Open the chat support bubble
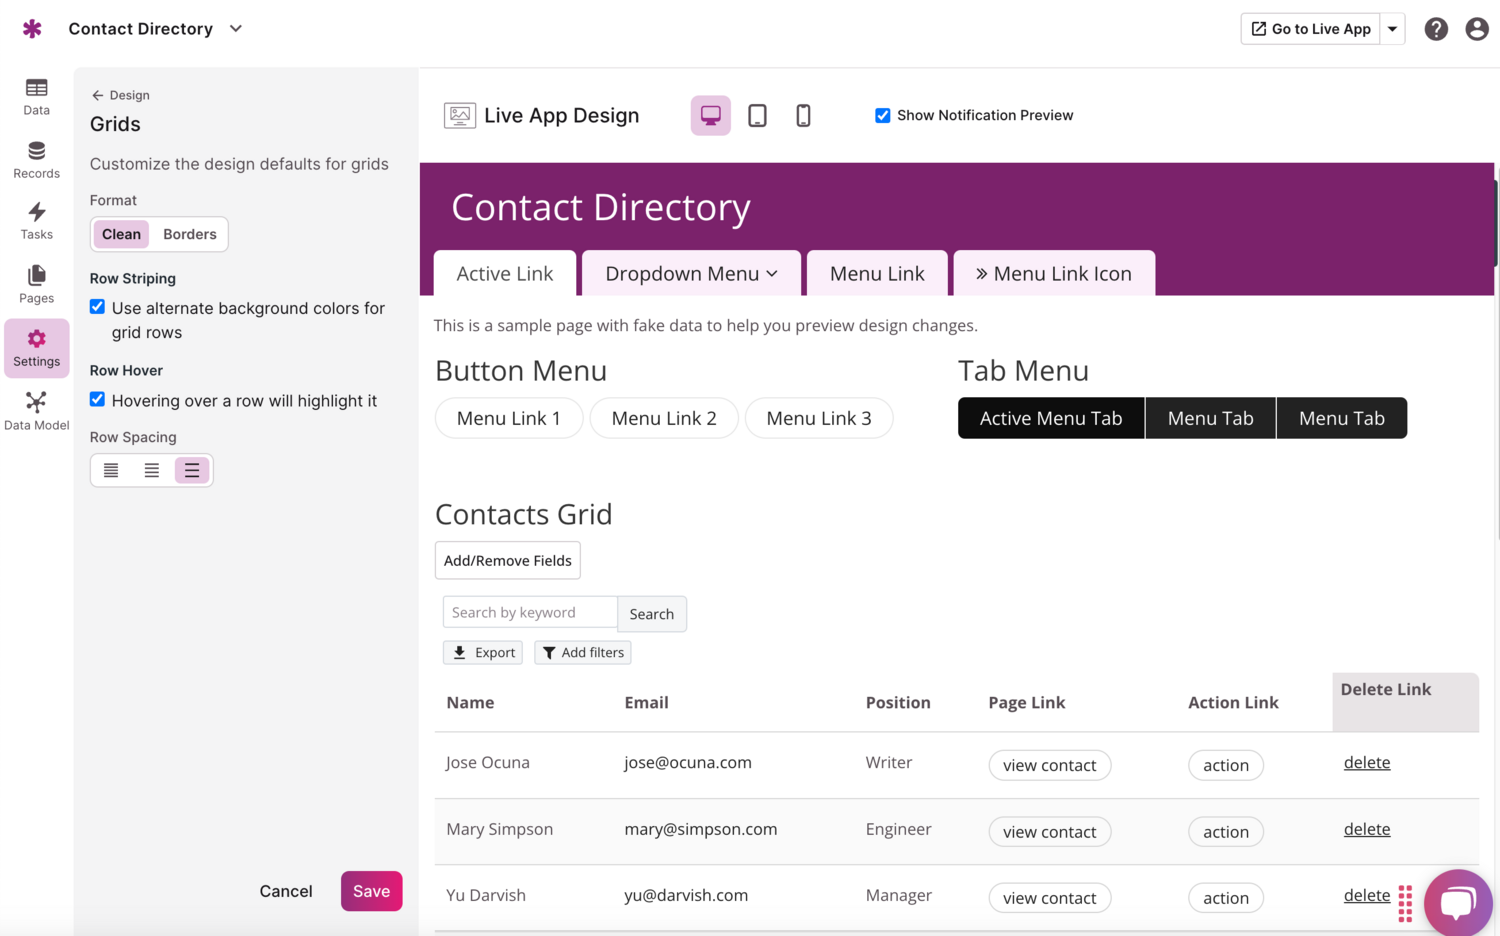Screen dimensions: 1500x936 [x=1458, y=902]
